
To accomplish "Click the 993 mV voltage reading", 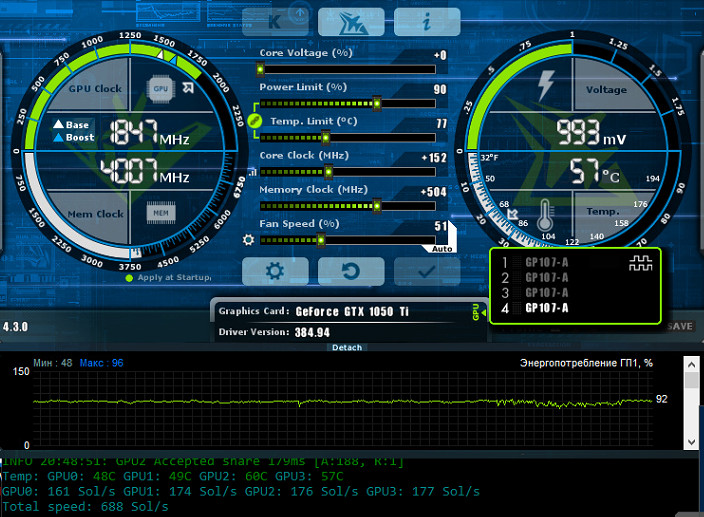I will click(x=591, y=132).
